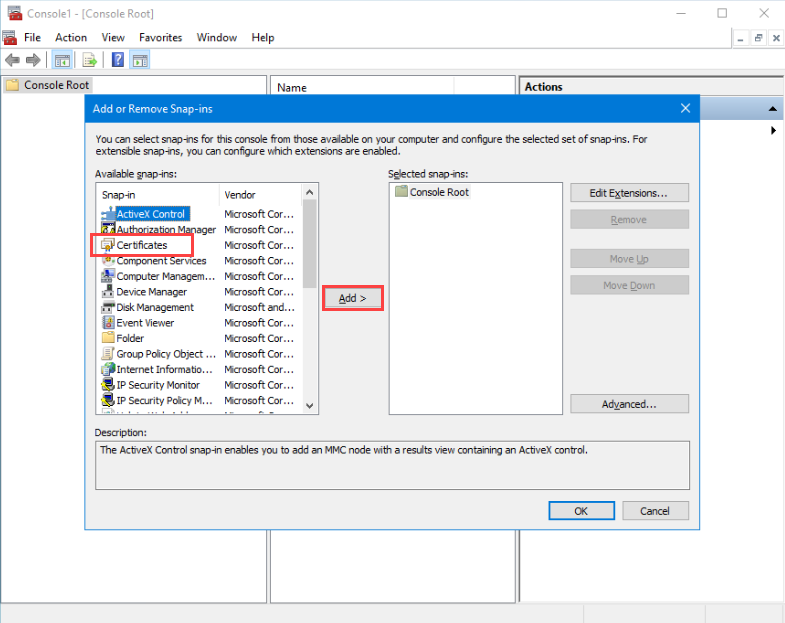Click the Forward arrow toolbar icon
This screenshot has height=623, width=785.
click(33, 61)
